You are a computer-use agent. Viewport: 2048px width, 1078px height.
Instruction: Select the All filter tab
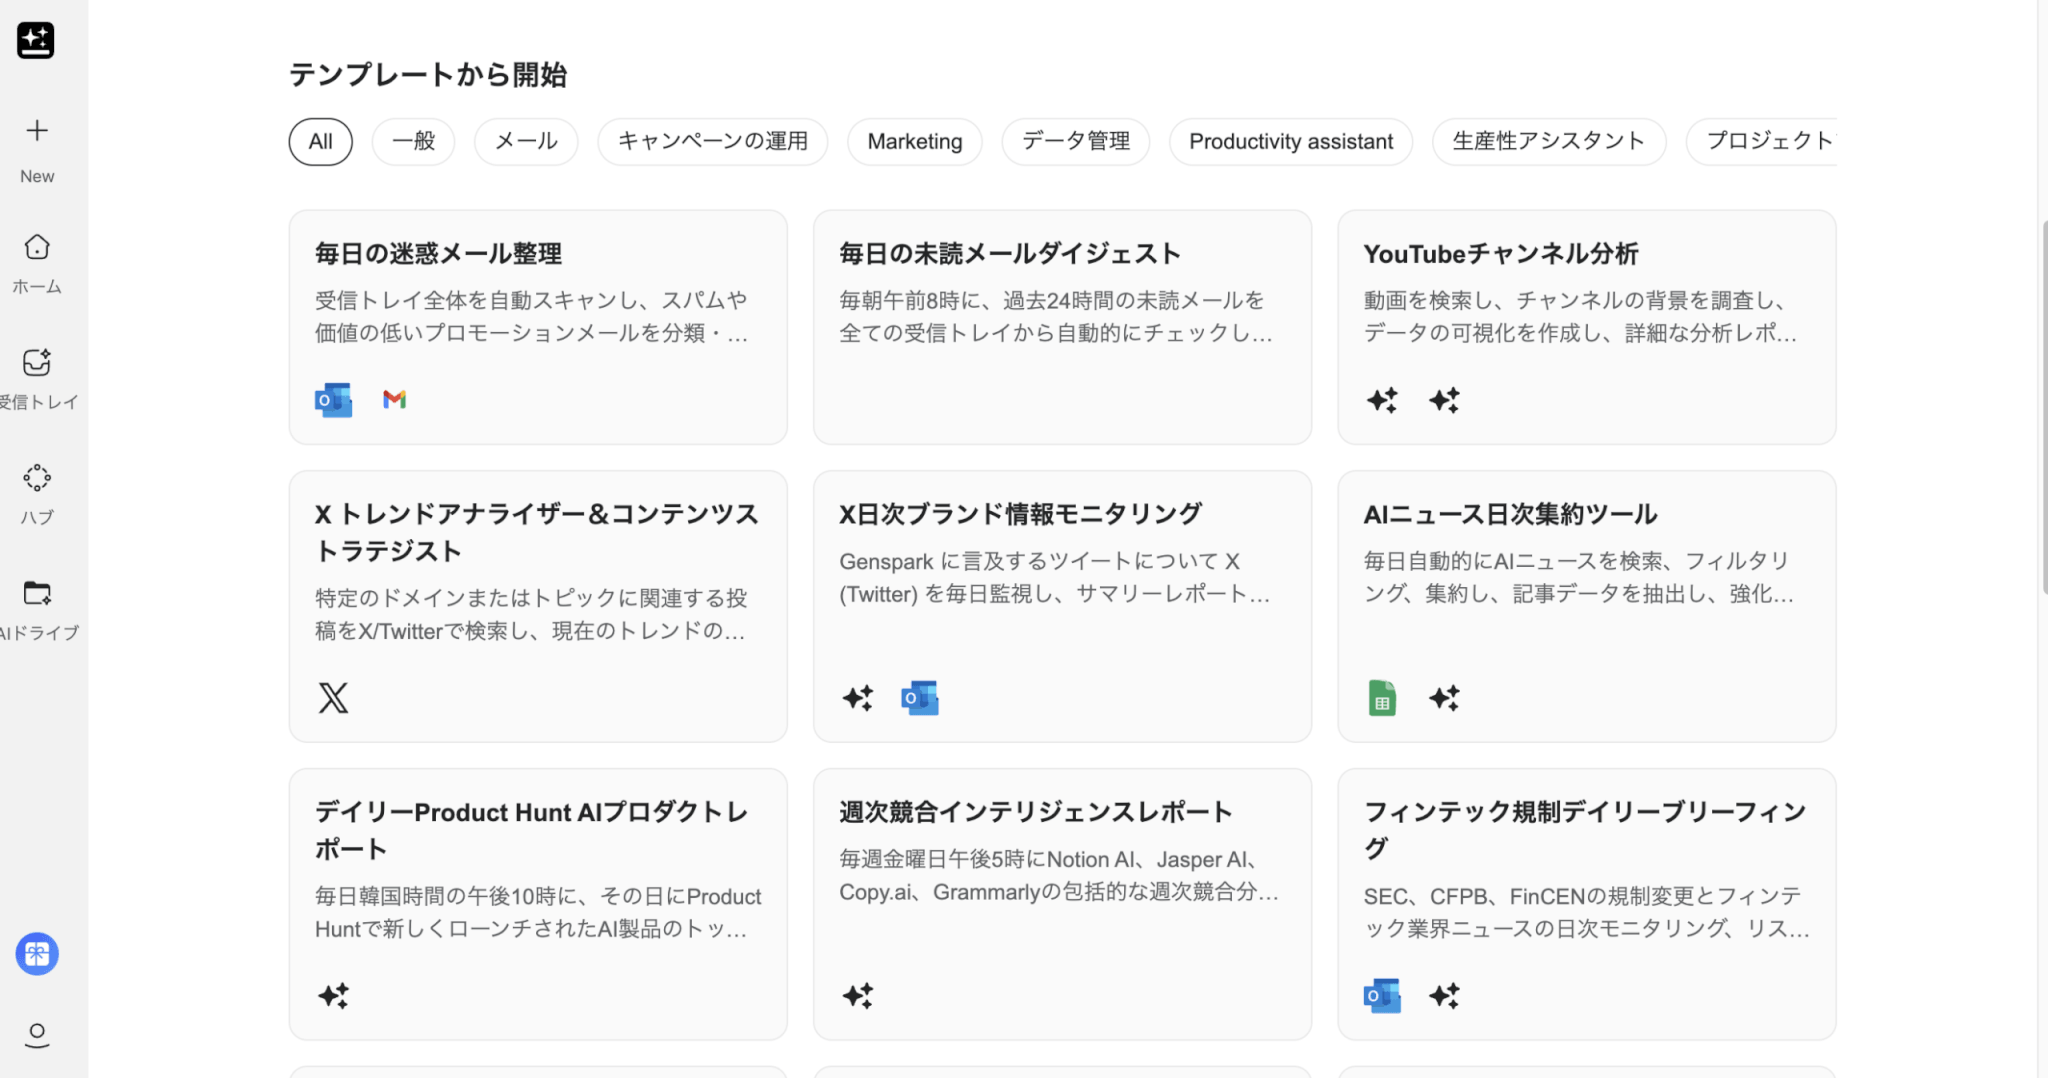point(320,142)
